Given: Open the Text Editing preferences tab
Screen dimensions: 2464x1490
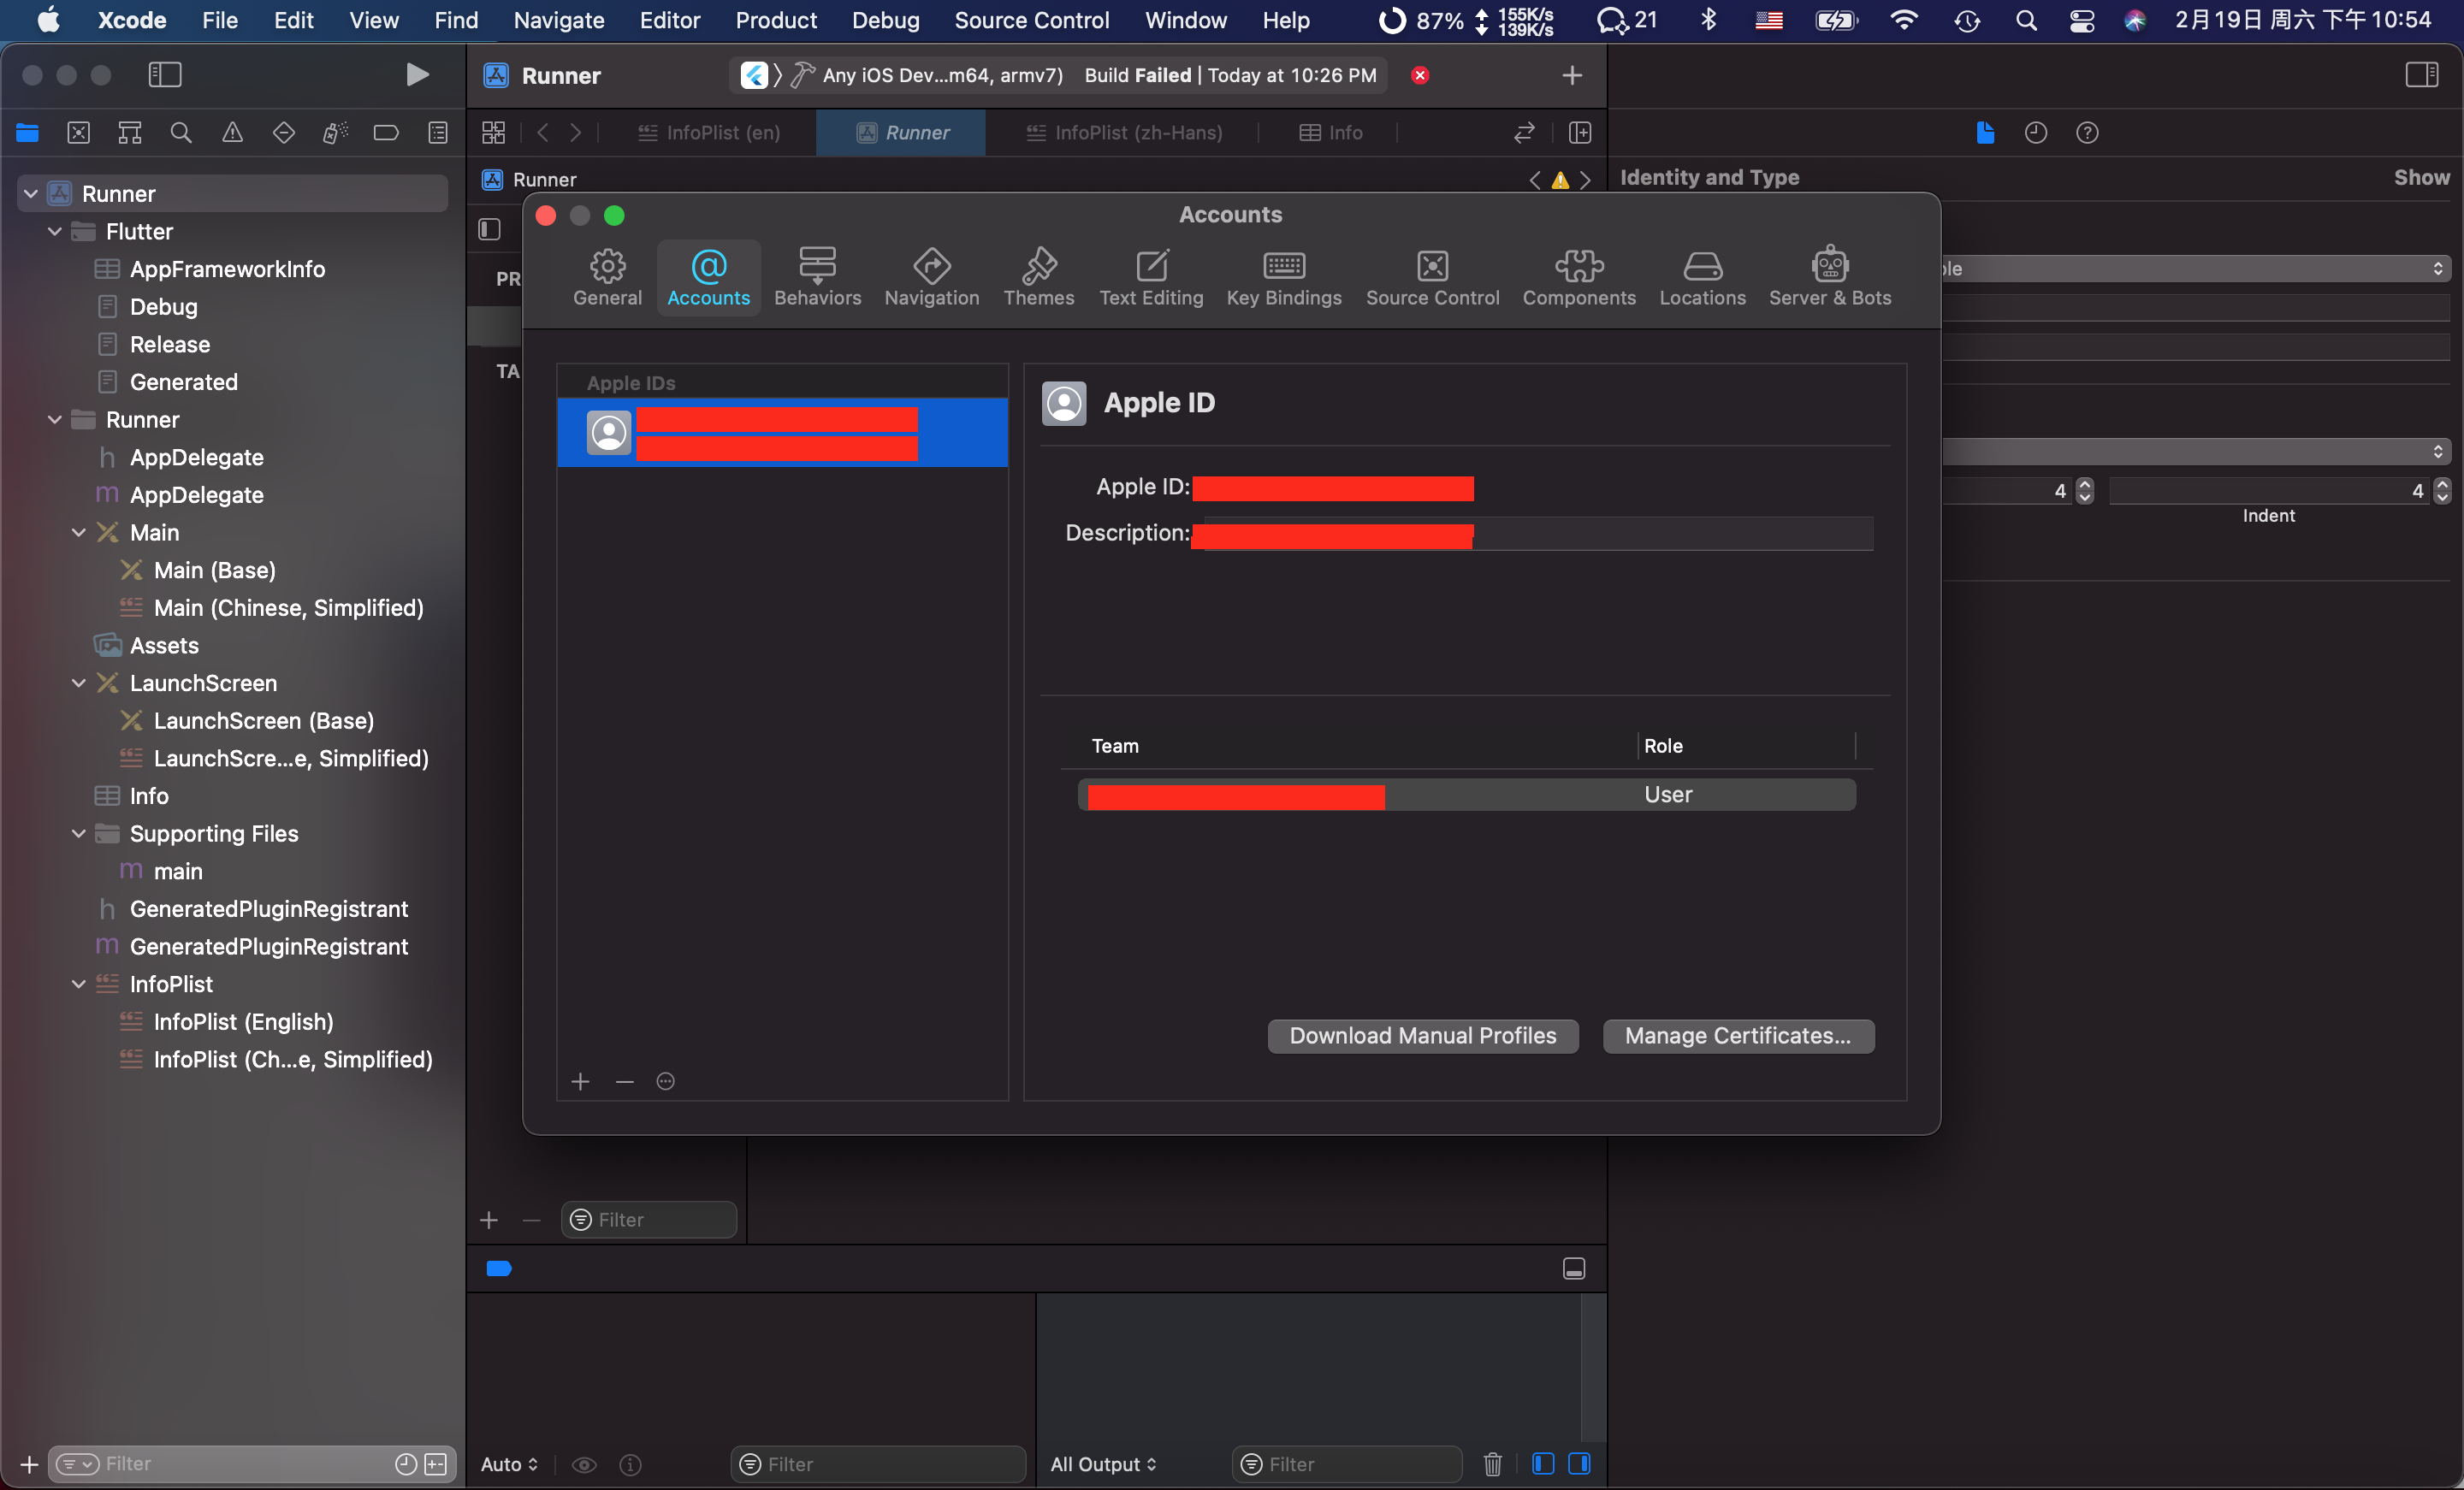Looking at the screenshot, I should [1151, 277].
